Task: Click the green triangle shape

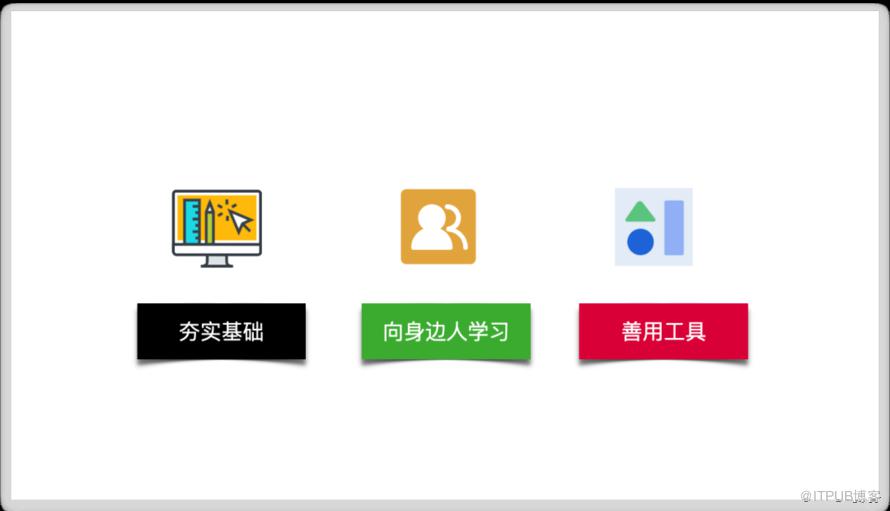Action: [x=640, y=211]
